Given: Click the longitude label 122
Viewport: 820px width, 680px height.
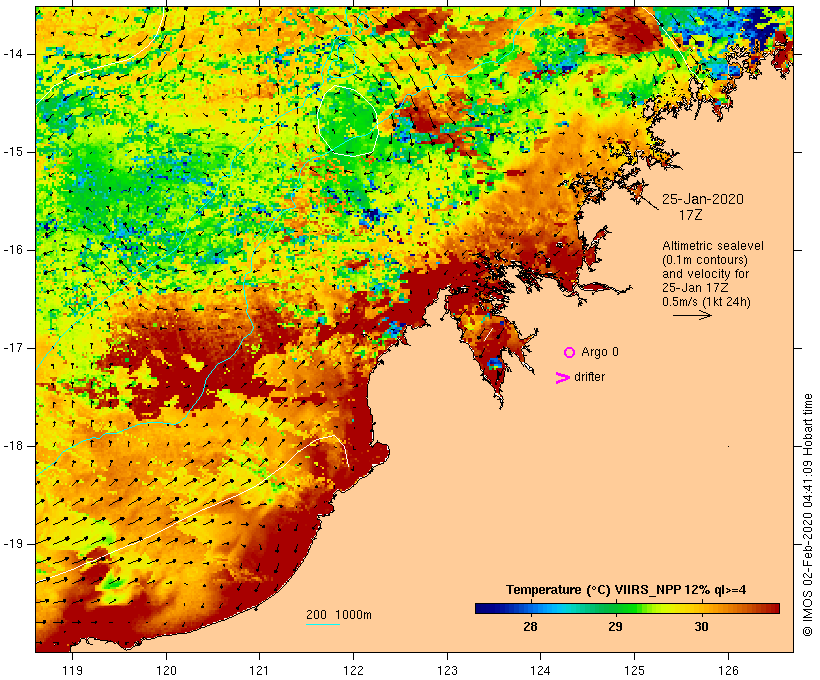Looking at the screenshot, I should 354,670.
